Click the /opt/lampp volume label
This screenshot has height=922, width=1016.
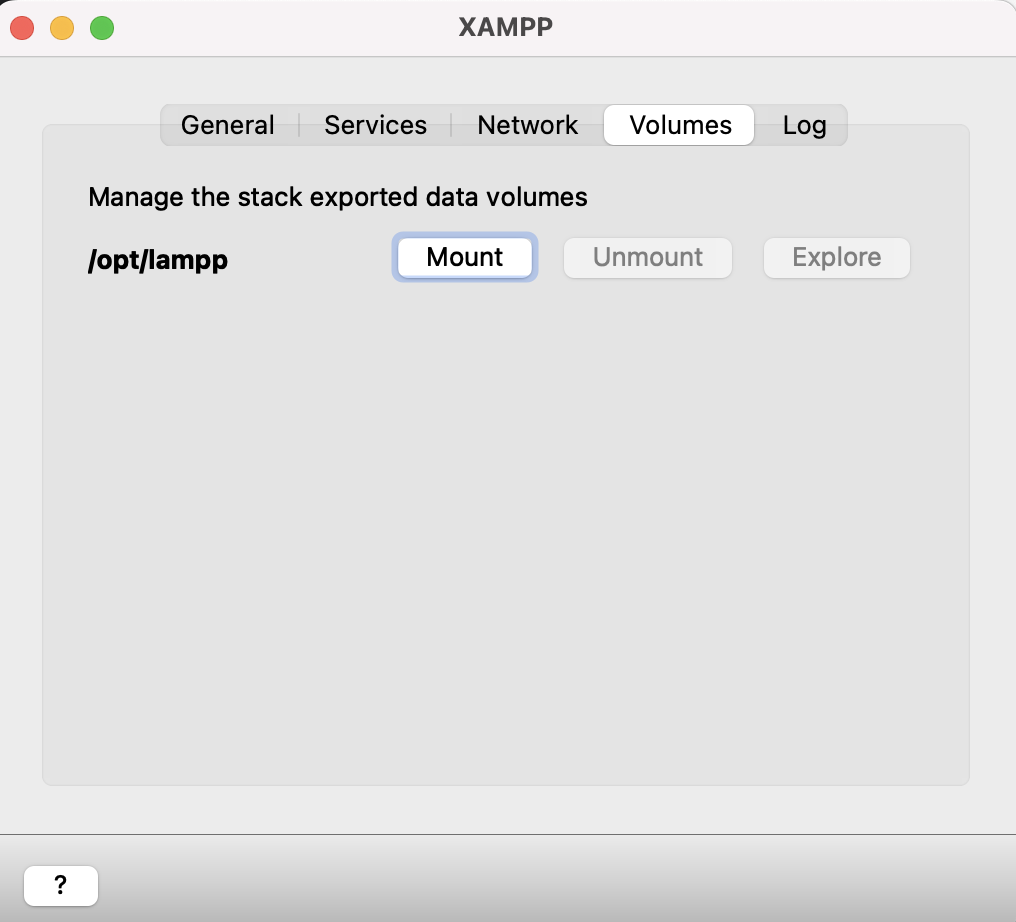coord(158,260)
